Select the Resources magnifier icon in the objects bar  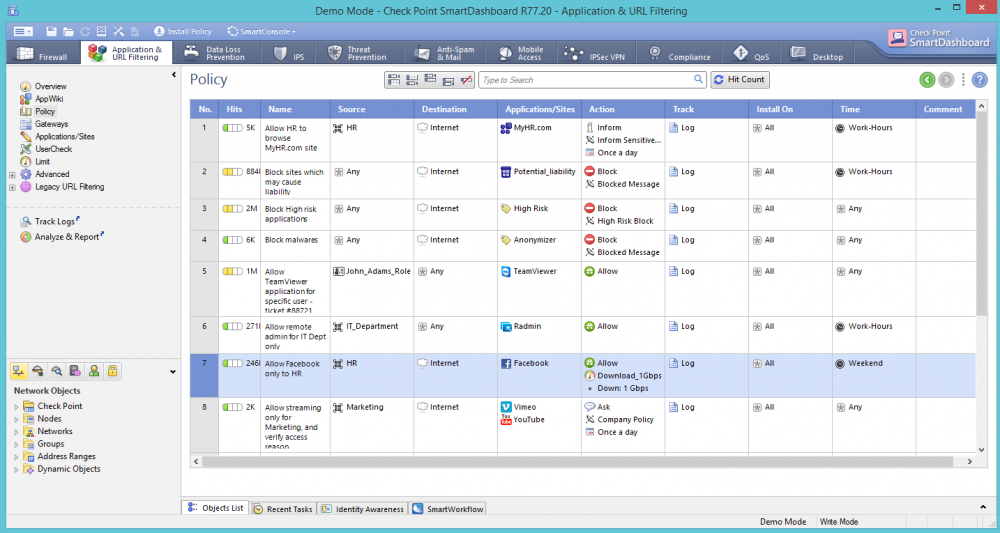(x=56, y=371)
